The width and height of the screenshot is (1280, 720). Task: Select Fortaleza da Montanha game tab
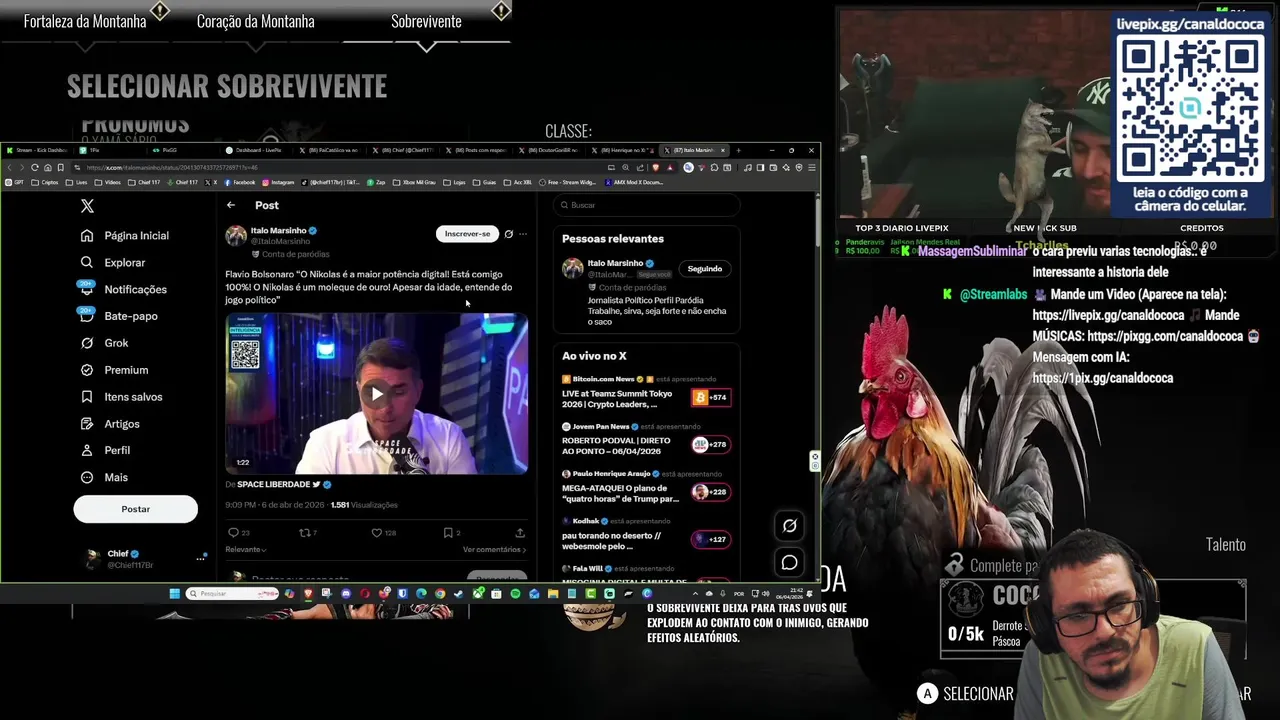click(x=85, y=21)
